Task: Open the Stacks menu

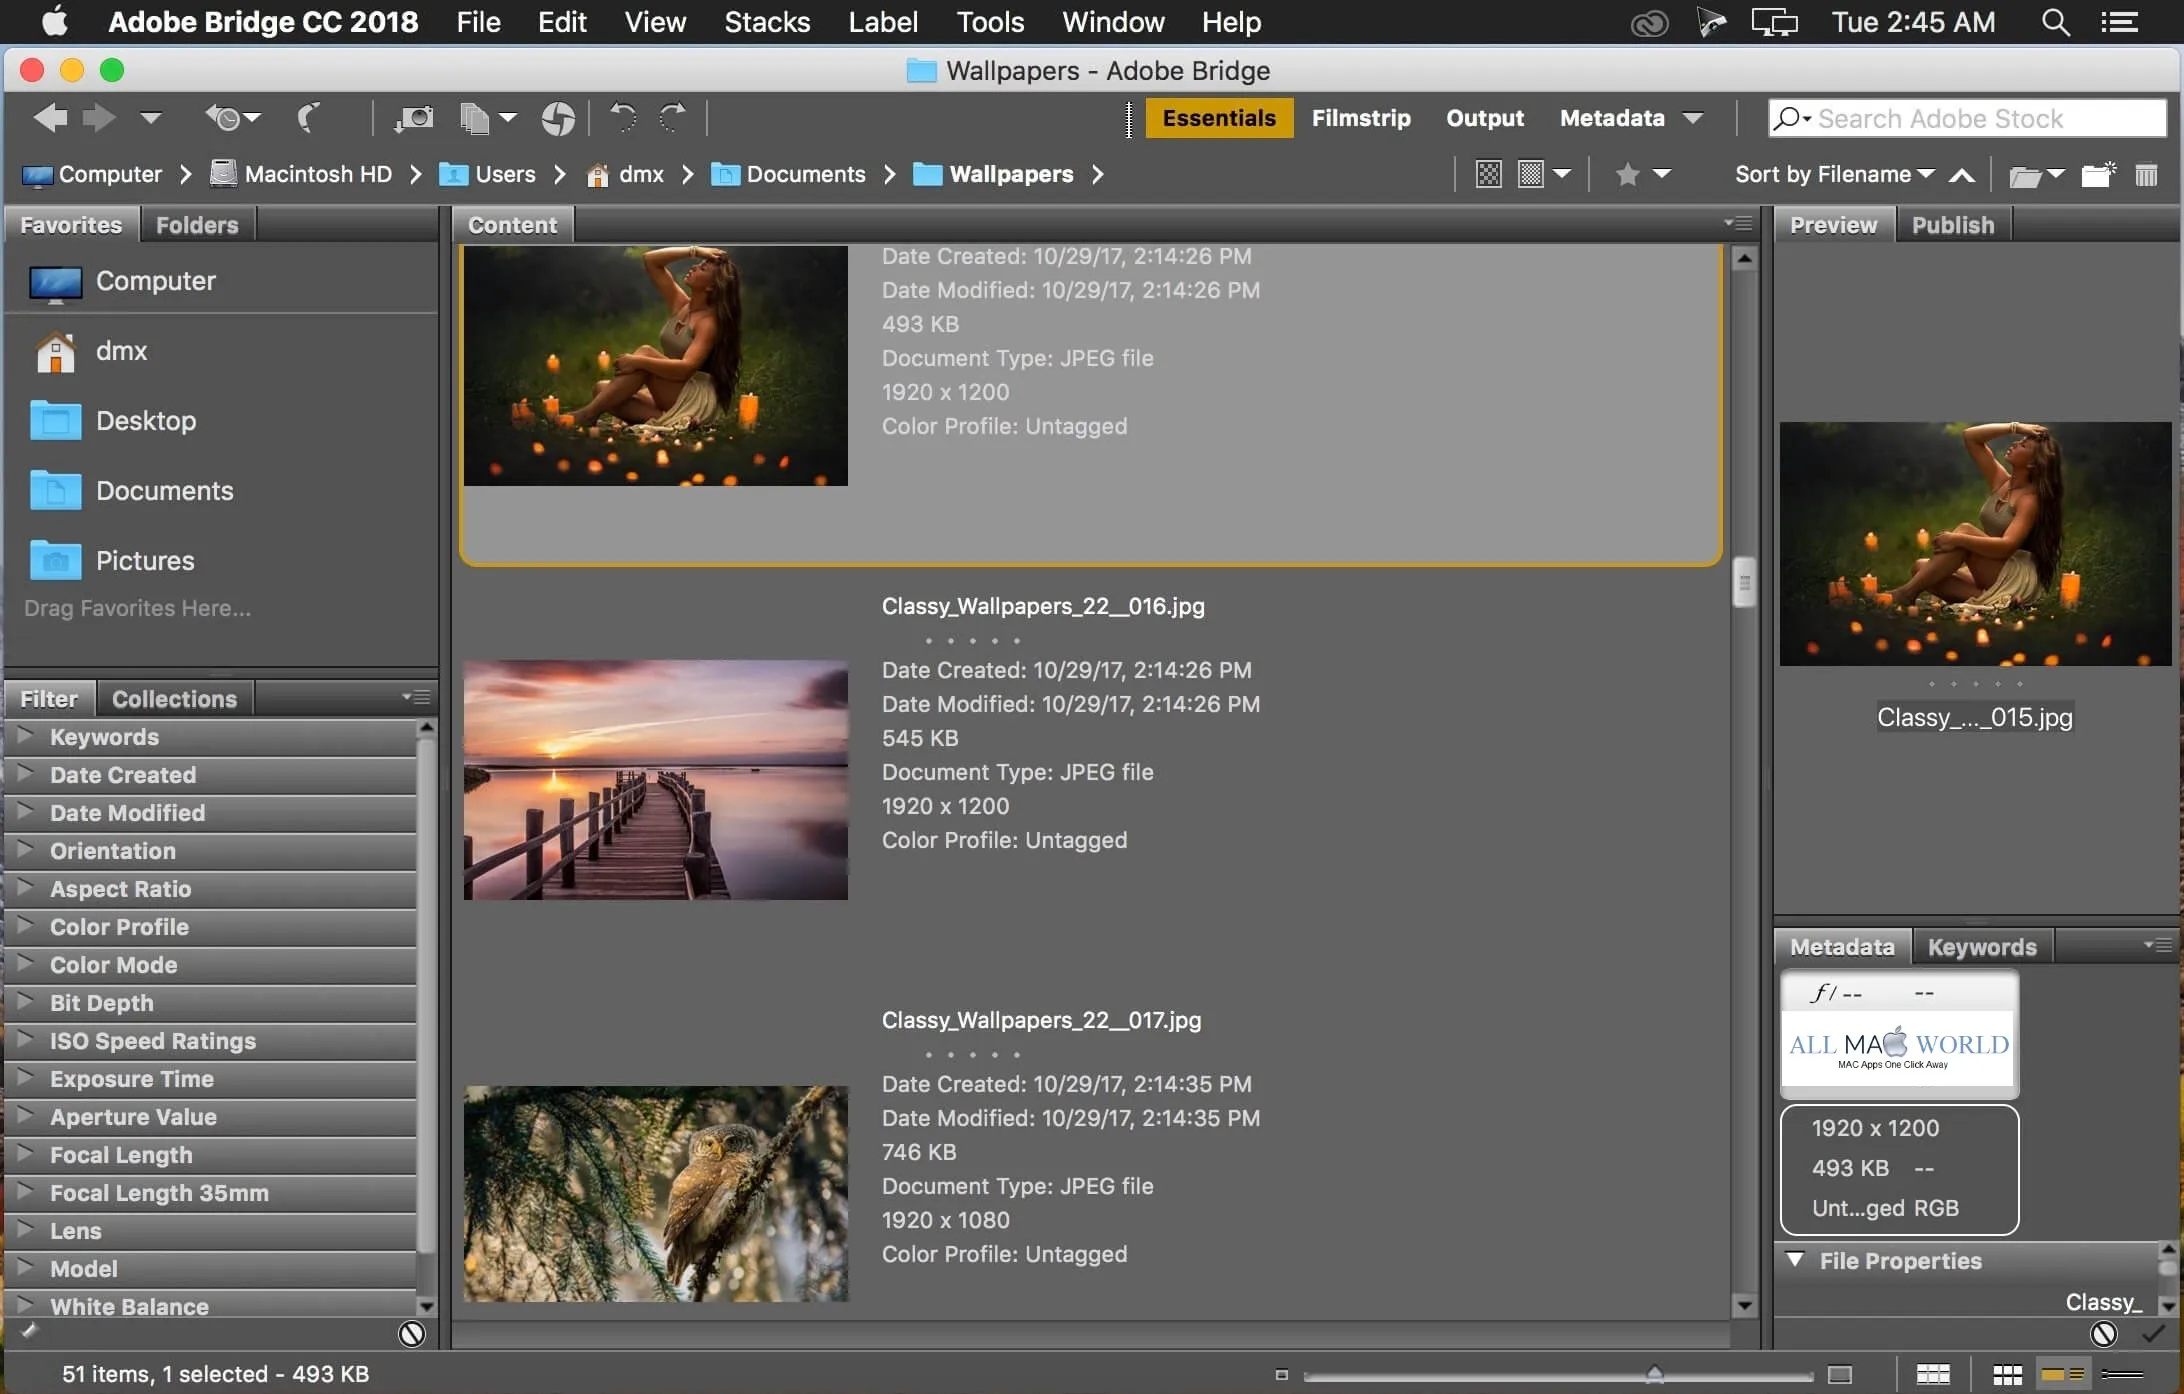Action: (765, 22)
